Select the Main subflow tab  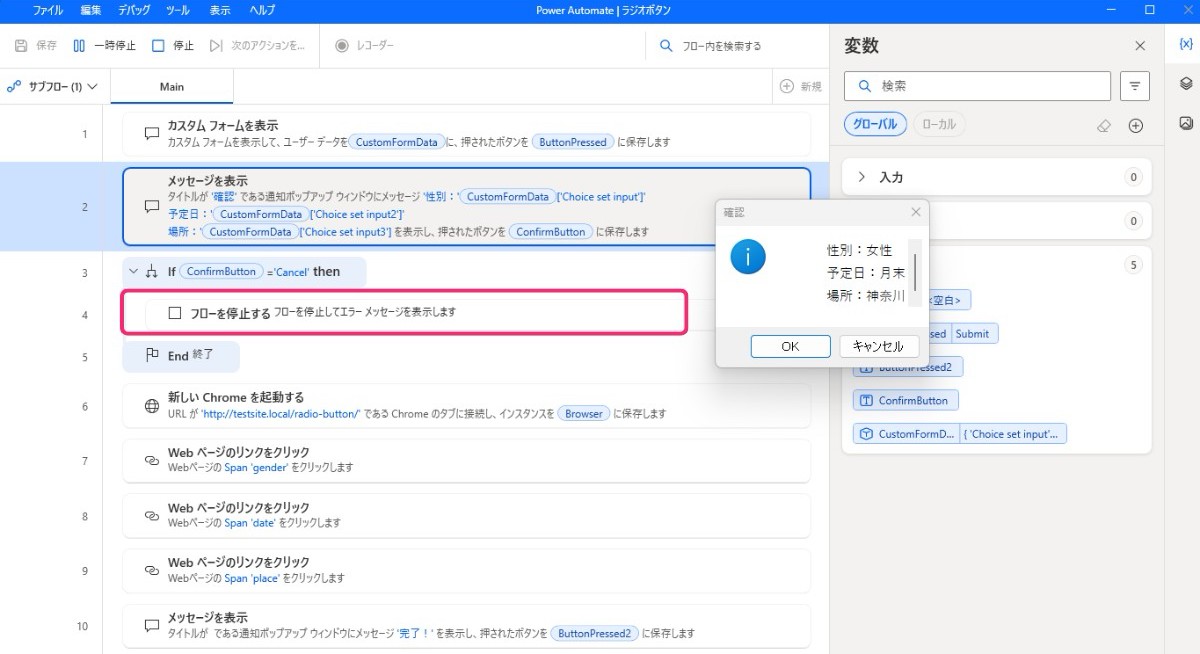click(172, 87)
